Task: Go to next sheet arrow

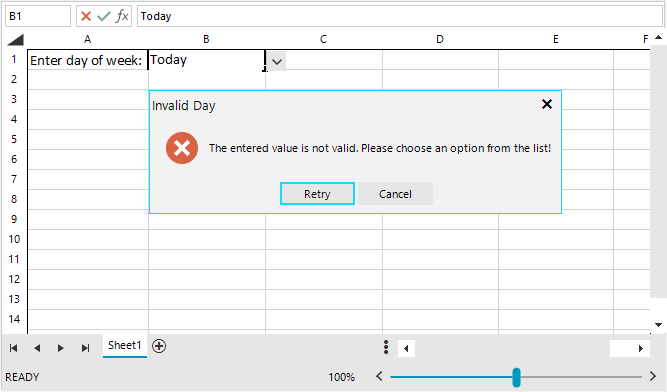Action: [61, 348]
